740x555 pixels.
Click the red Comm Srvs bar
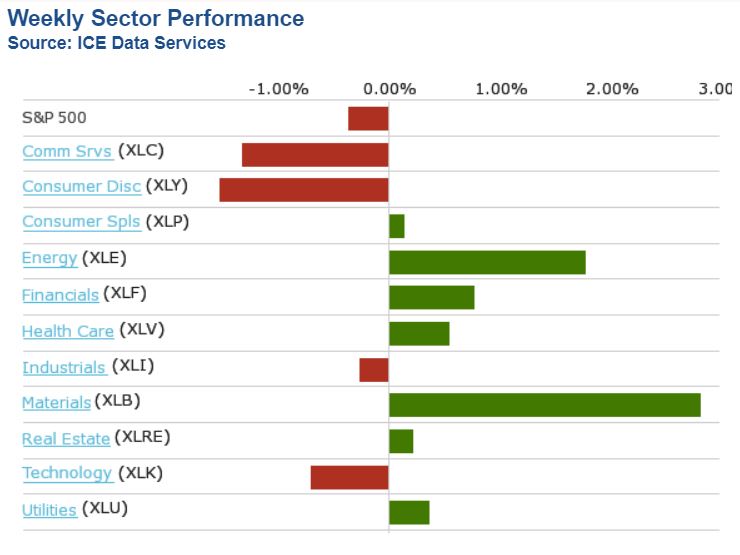point(315,154)
